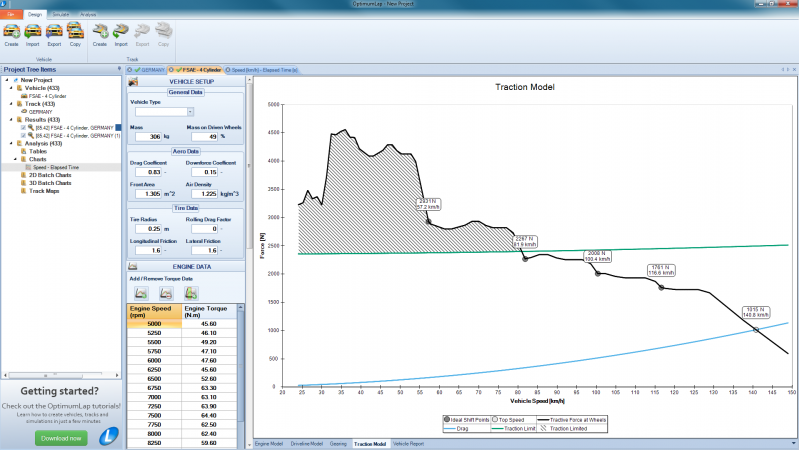Screen dimensions: 799x450
Task: Click the track Import icon
Action: [x=121, y=31]
